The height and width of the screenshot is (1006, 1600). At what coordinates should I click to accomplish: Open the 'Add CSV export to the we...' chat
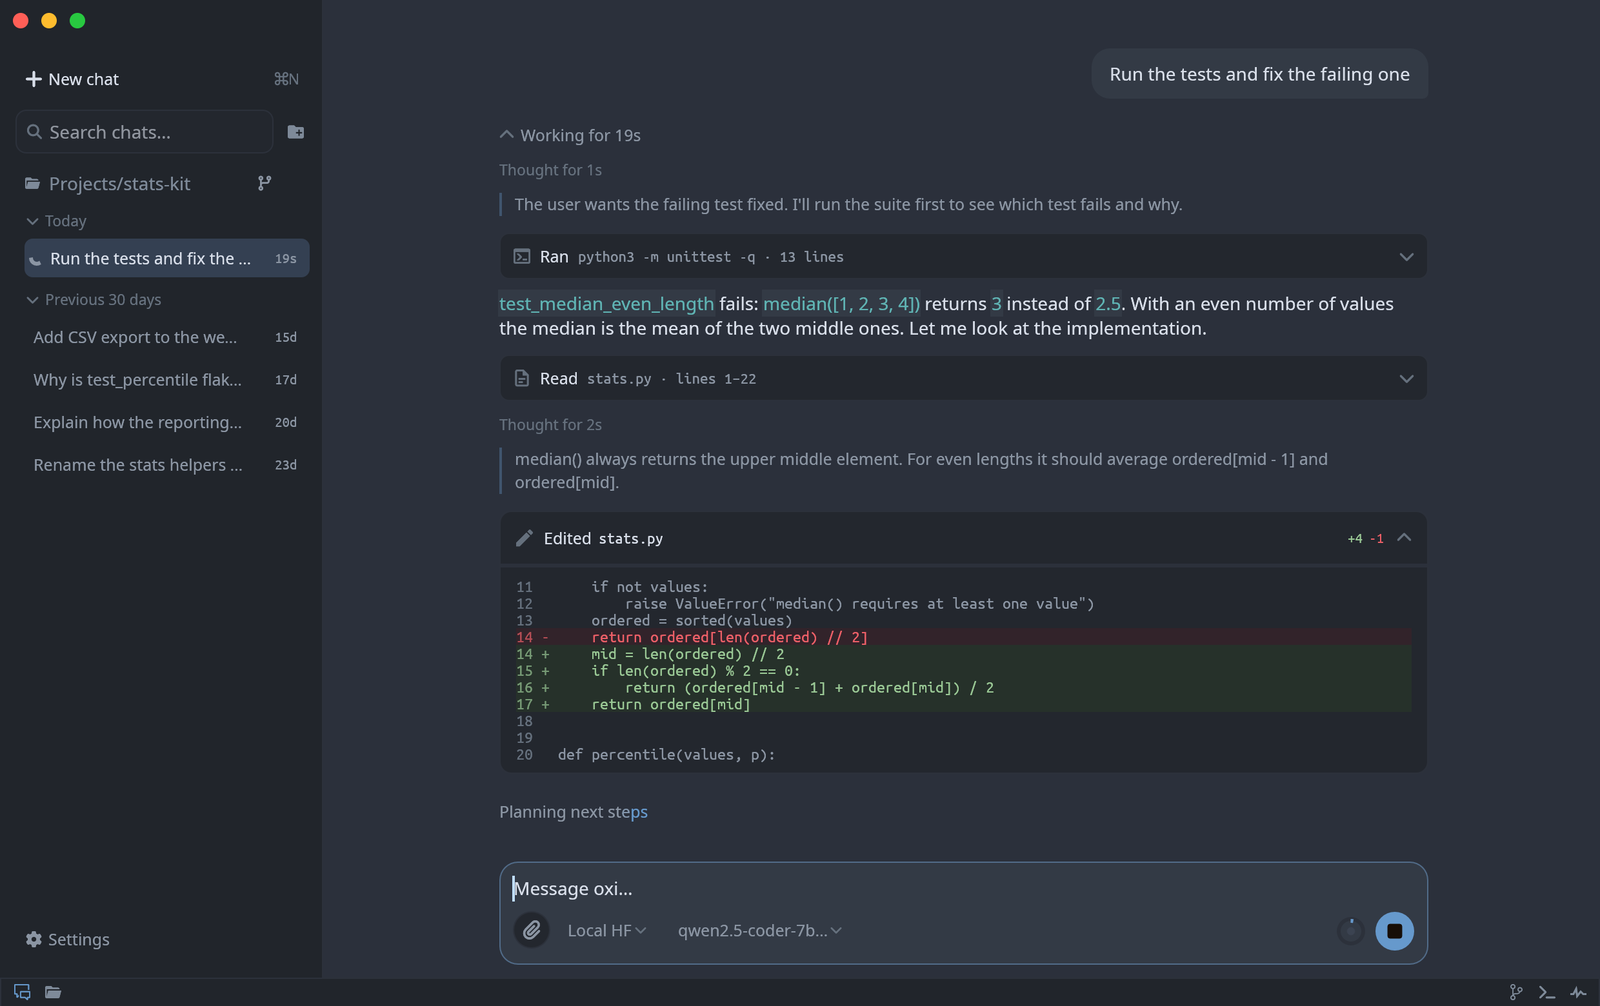[x=167, y=337]
